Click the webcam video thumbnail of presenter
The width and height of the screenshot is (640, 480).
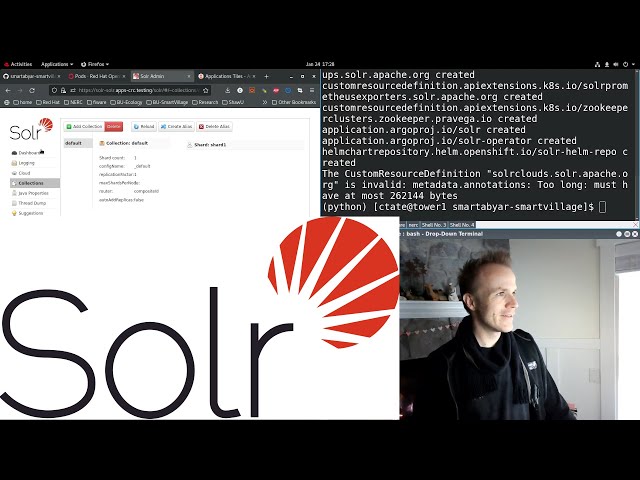[520, 329]
